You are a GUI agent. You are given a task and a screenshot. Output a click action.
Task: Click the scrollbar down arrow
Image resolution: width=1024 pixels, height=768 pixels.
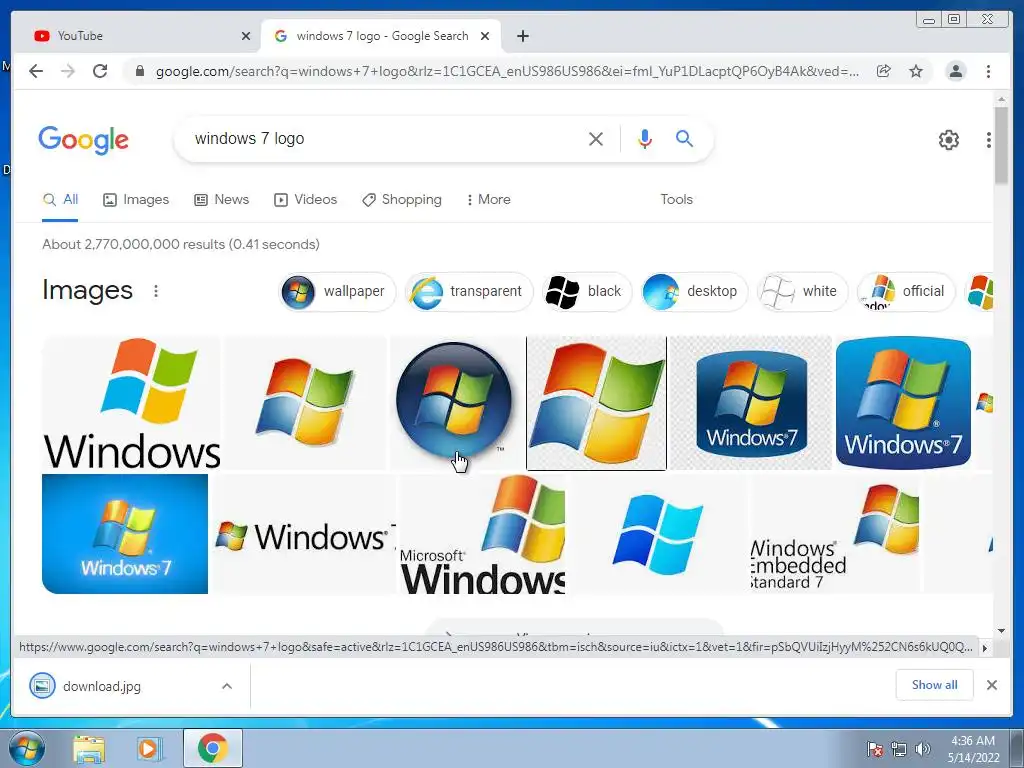[1002, 631]
